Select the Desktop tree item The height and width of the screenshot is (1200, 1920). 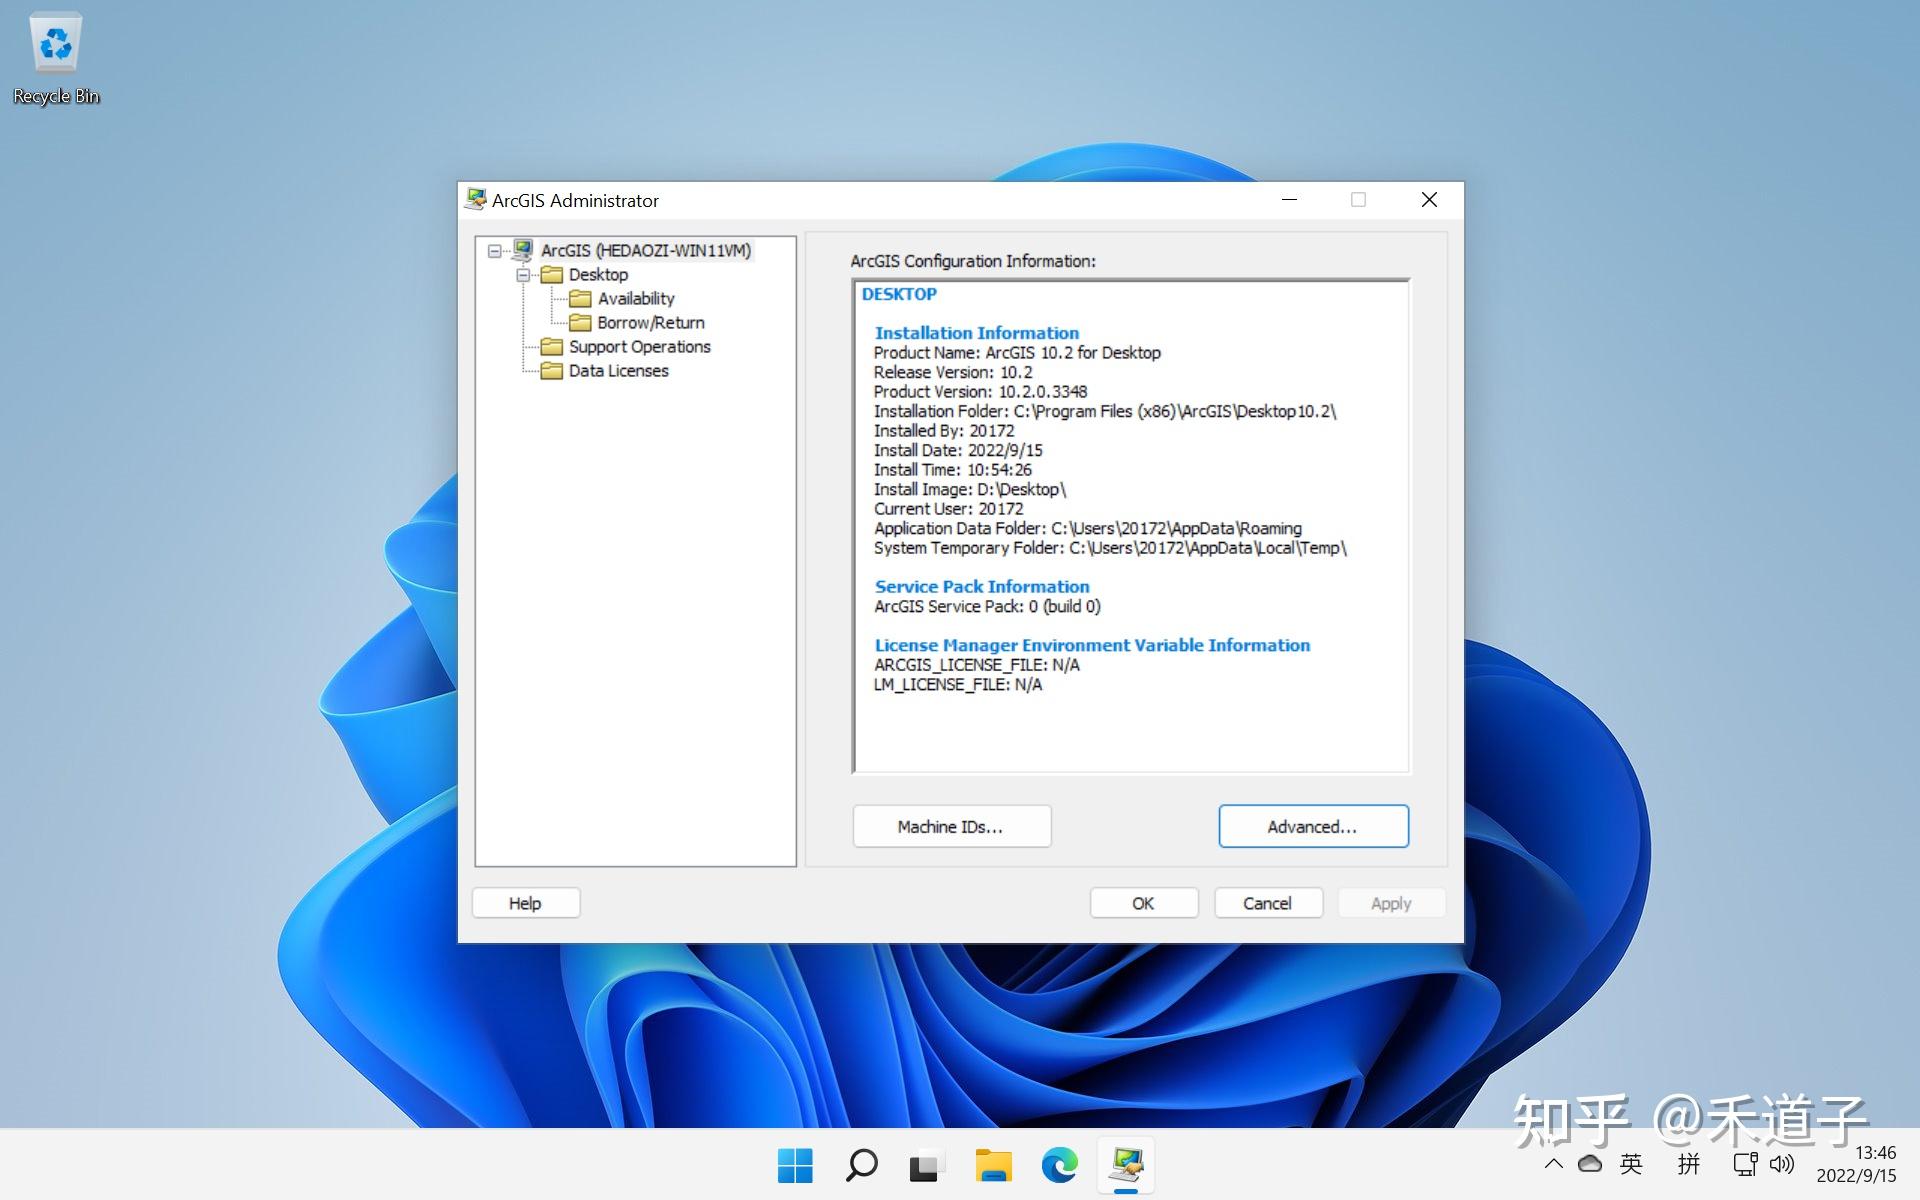tap(598, 275)
